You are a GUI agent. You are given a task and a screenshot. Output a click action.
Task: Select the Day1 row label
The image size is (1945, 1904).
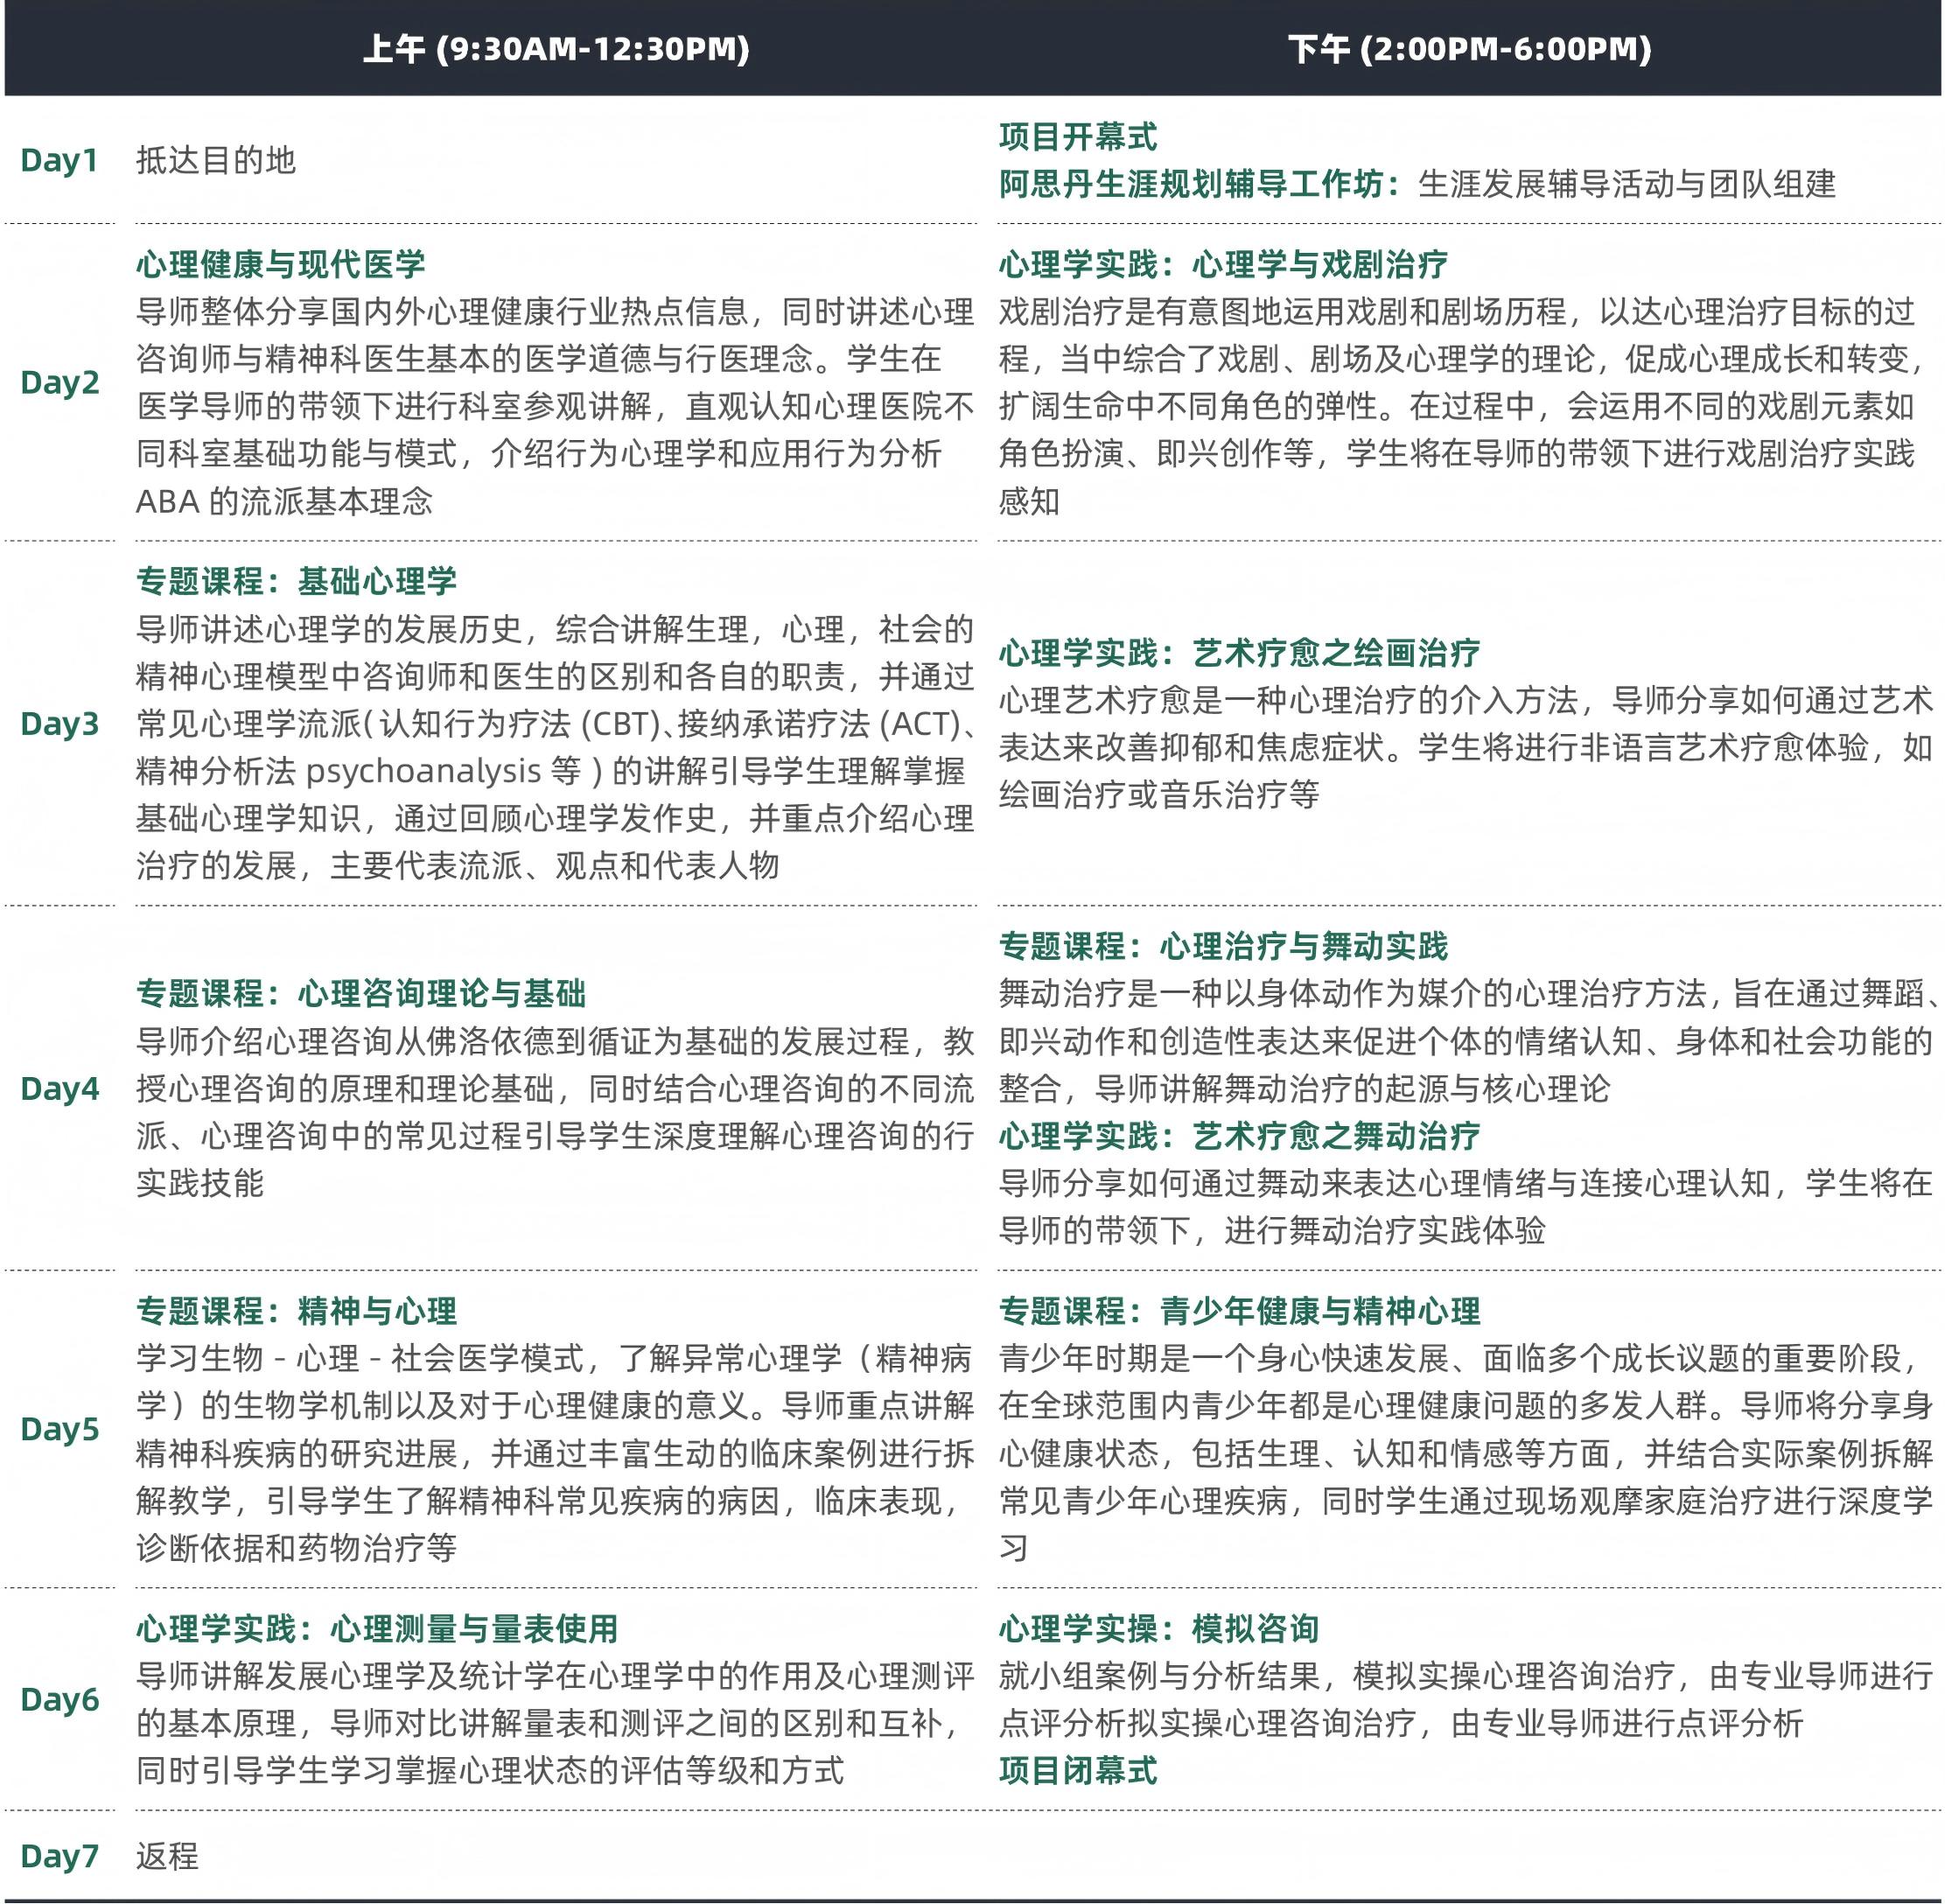pos(59,160)
